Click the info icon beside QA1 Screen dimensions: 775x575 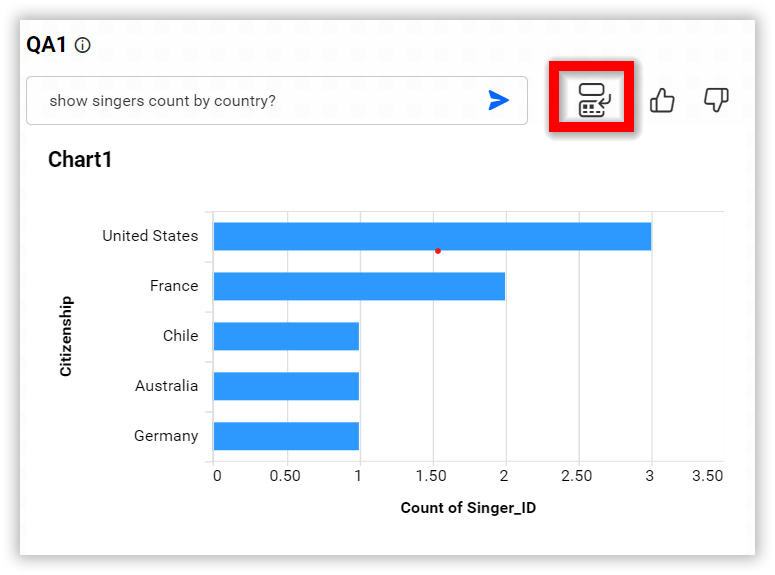(x=83, y=45)
